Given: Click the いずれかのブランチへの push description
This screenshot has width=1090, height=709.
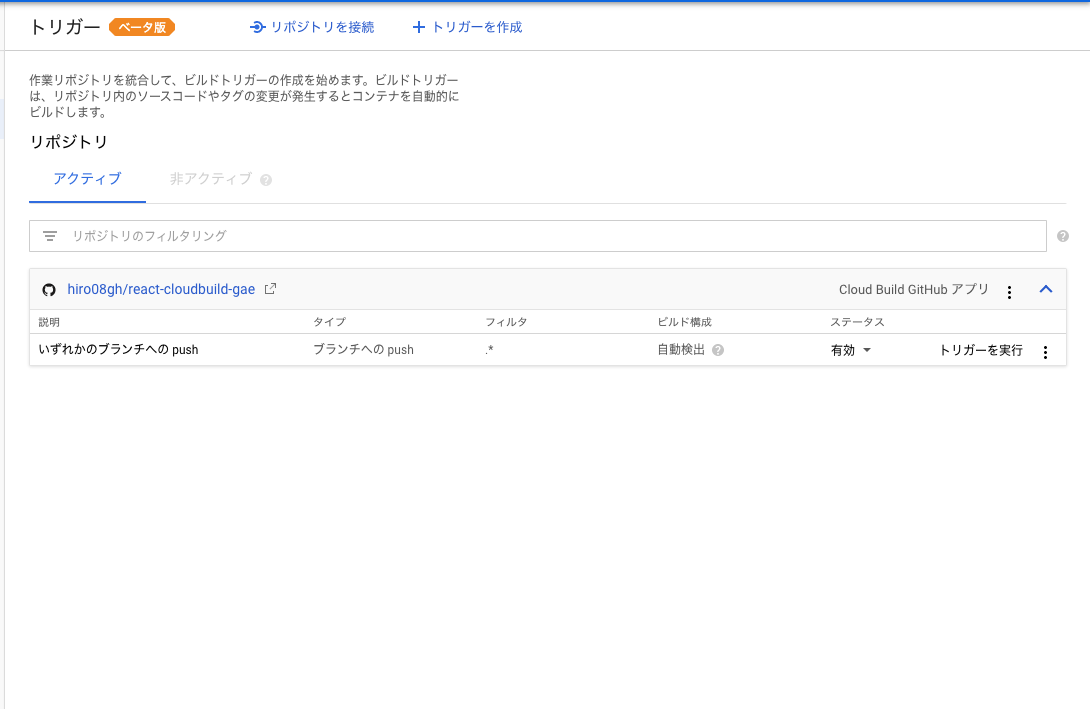Looking at the screenshot, I should (118, 350).
